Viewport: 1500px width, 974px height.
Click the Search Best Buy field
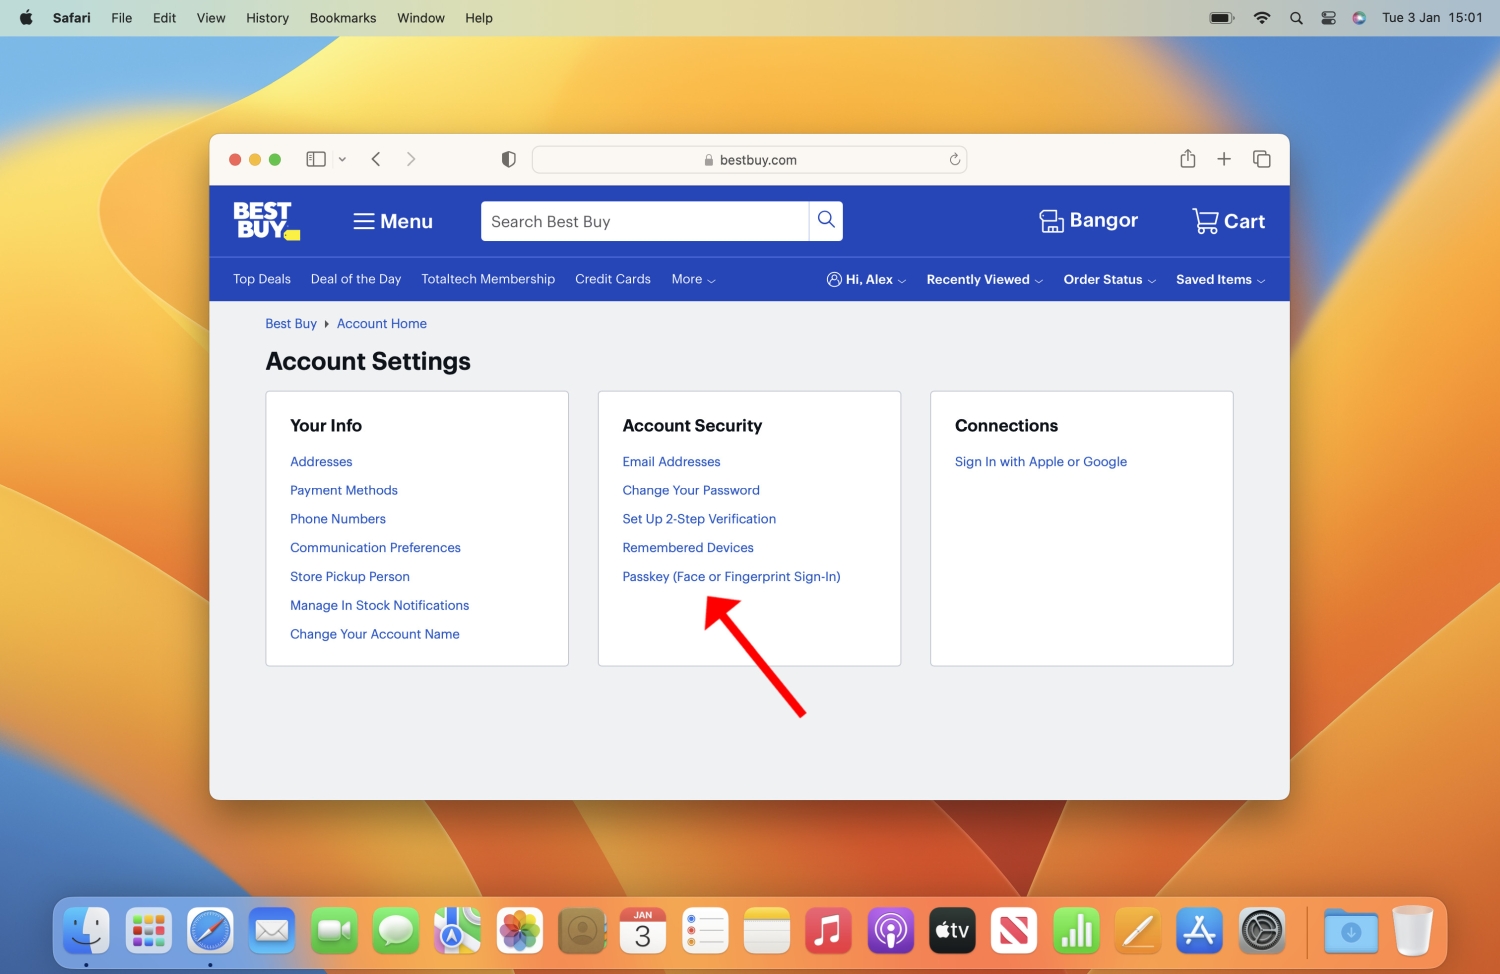(645, 221)
